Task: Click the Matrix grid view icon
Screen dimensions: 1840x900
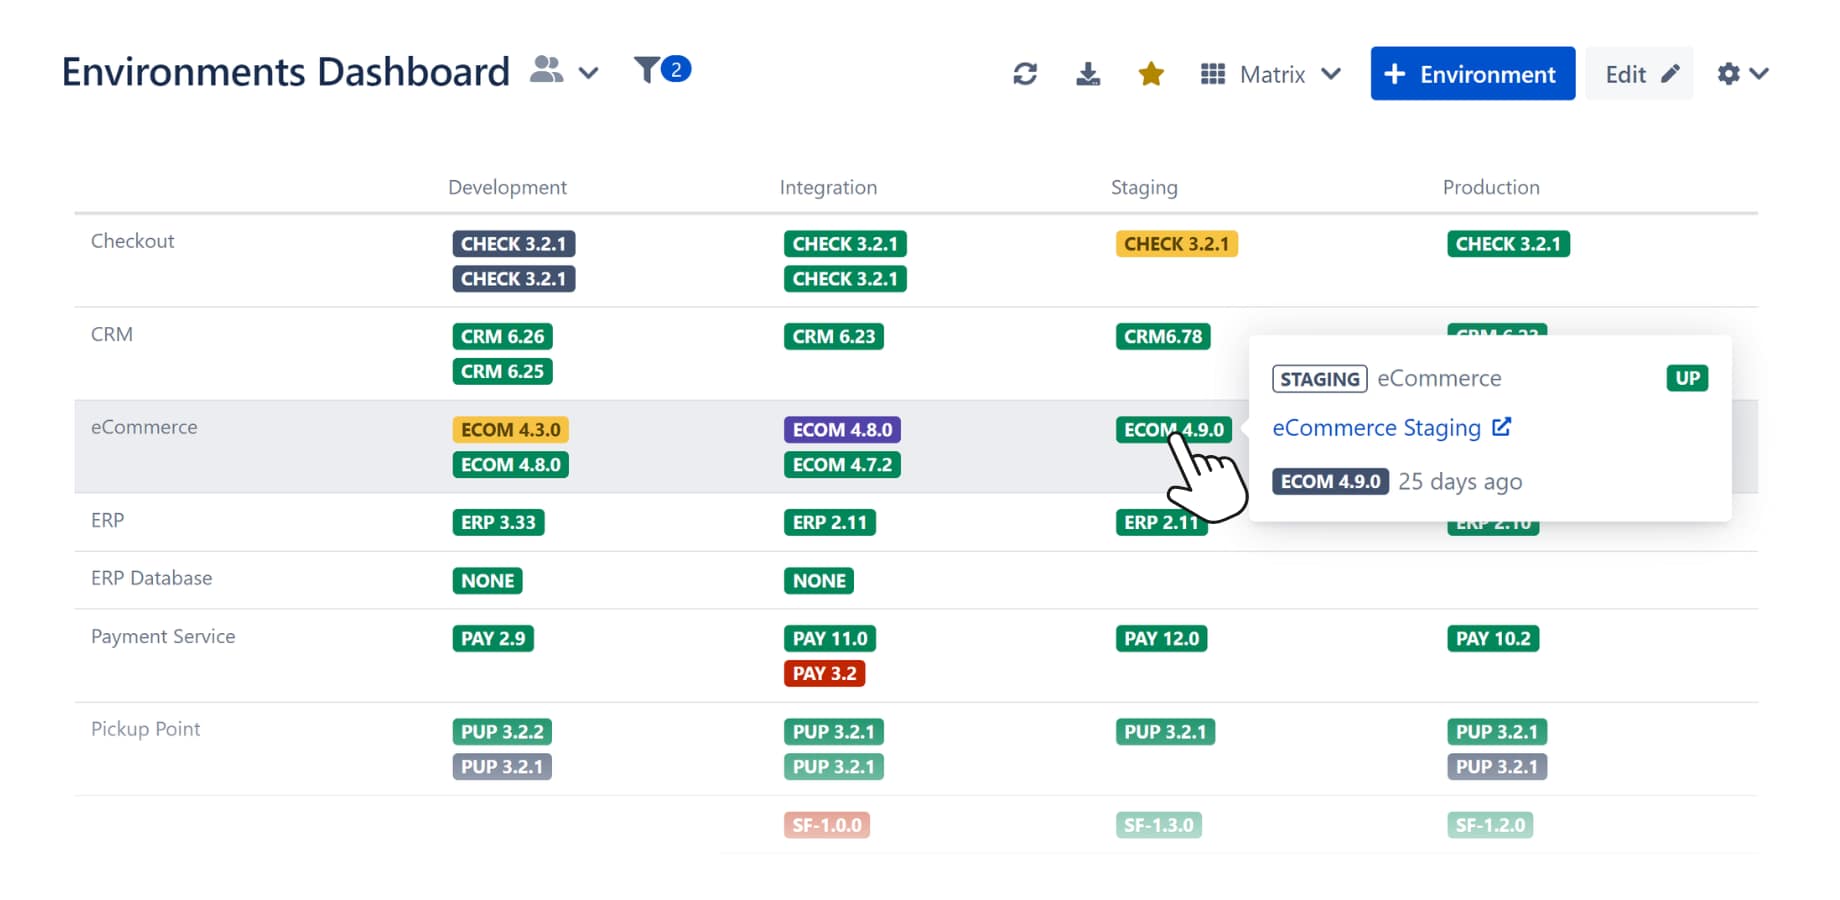Action: [x=1212, y=73]
